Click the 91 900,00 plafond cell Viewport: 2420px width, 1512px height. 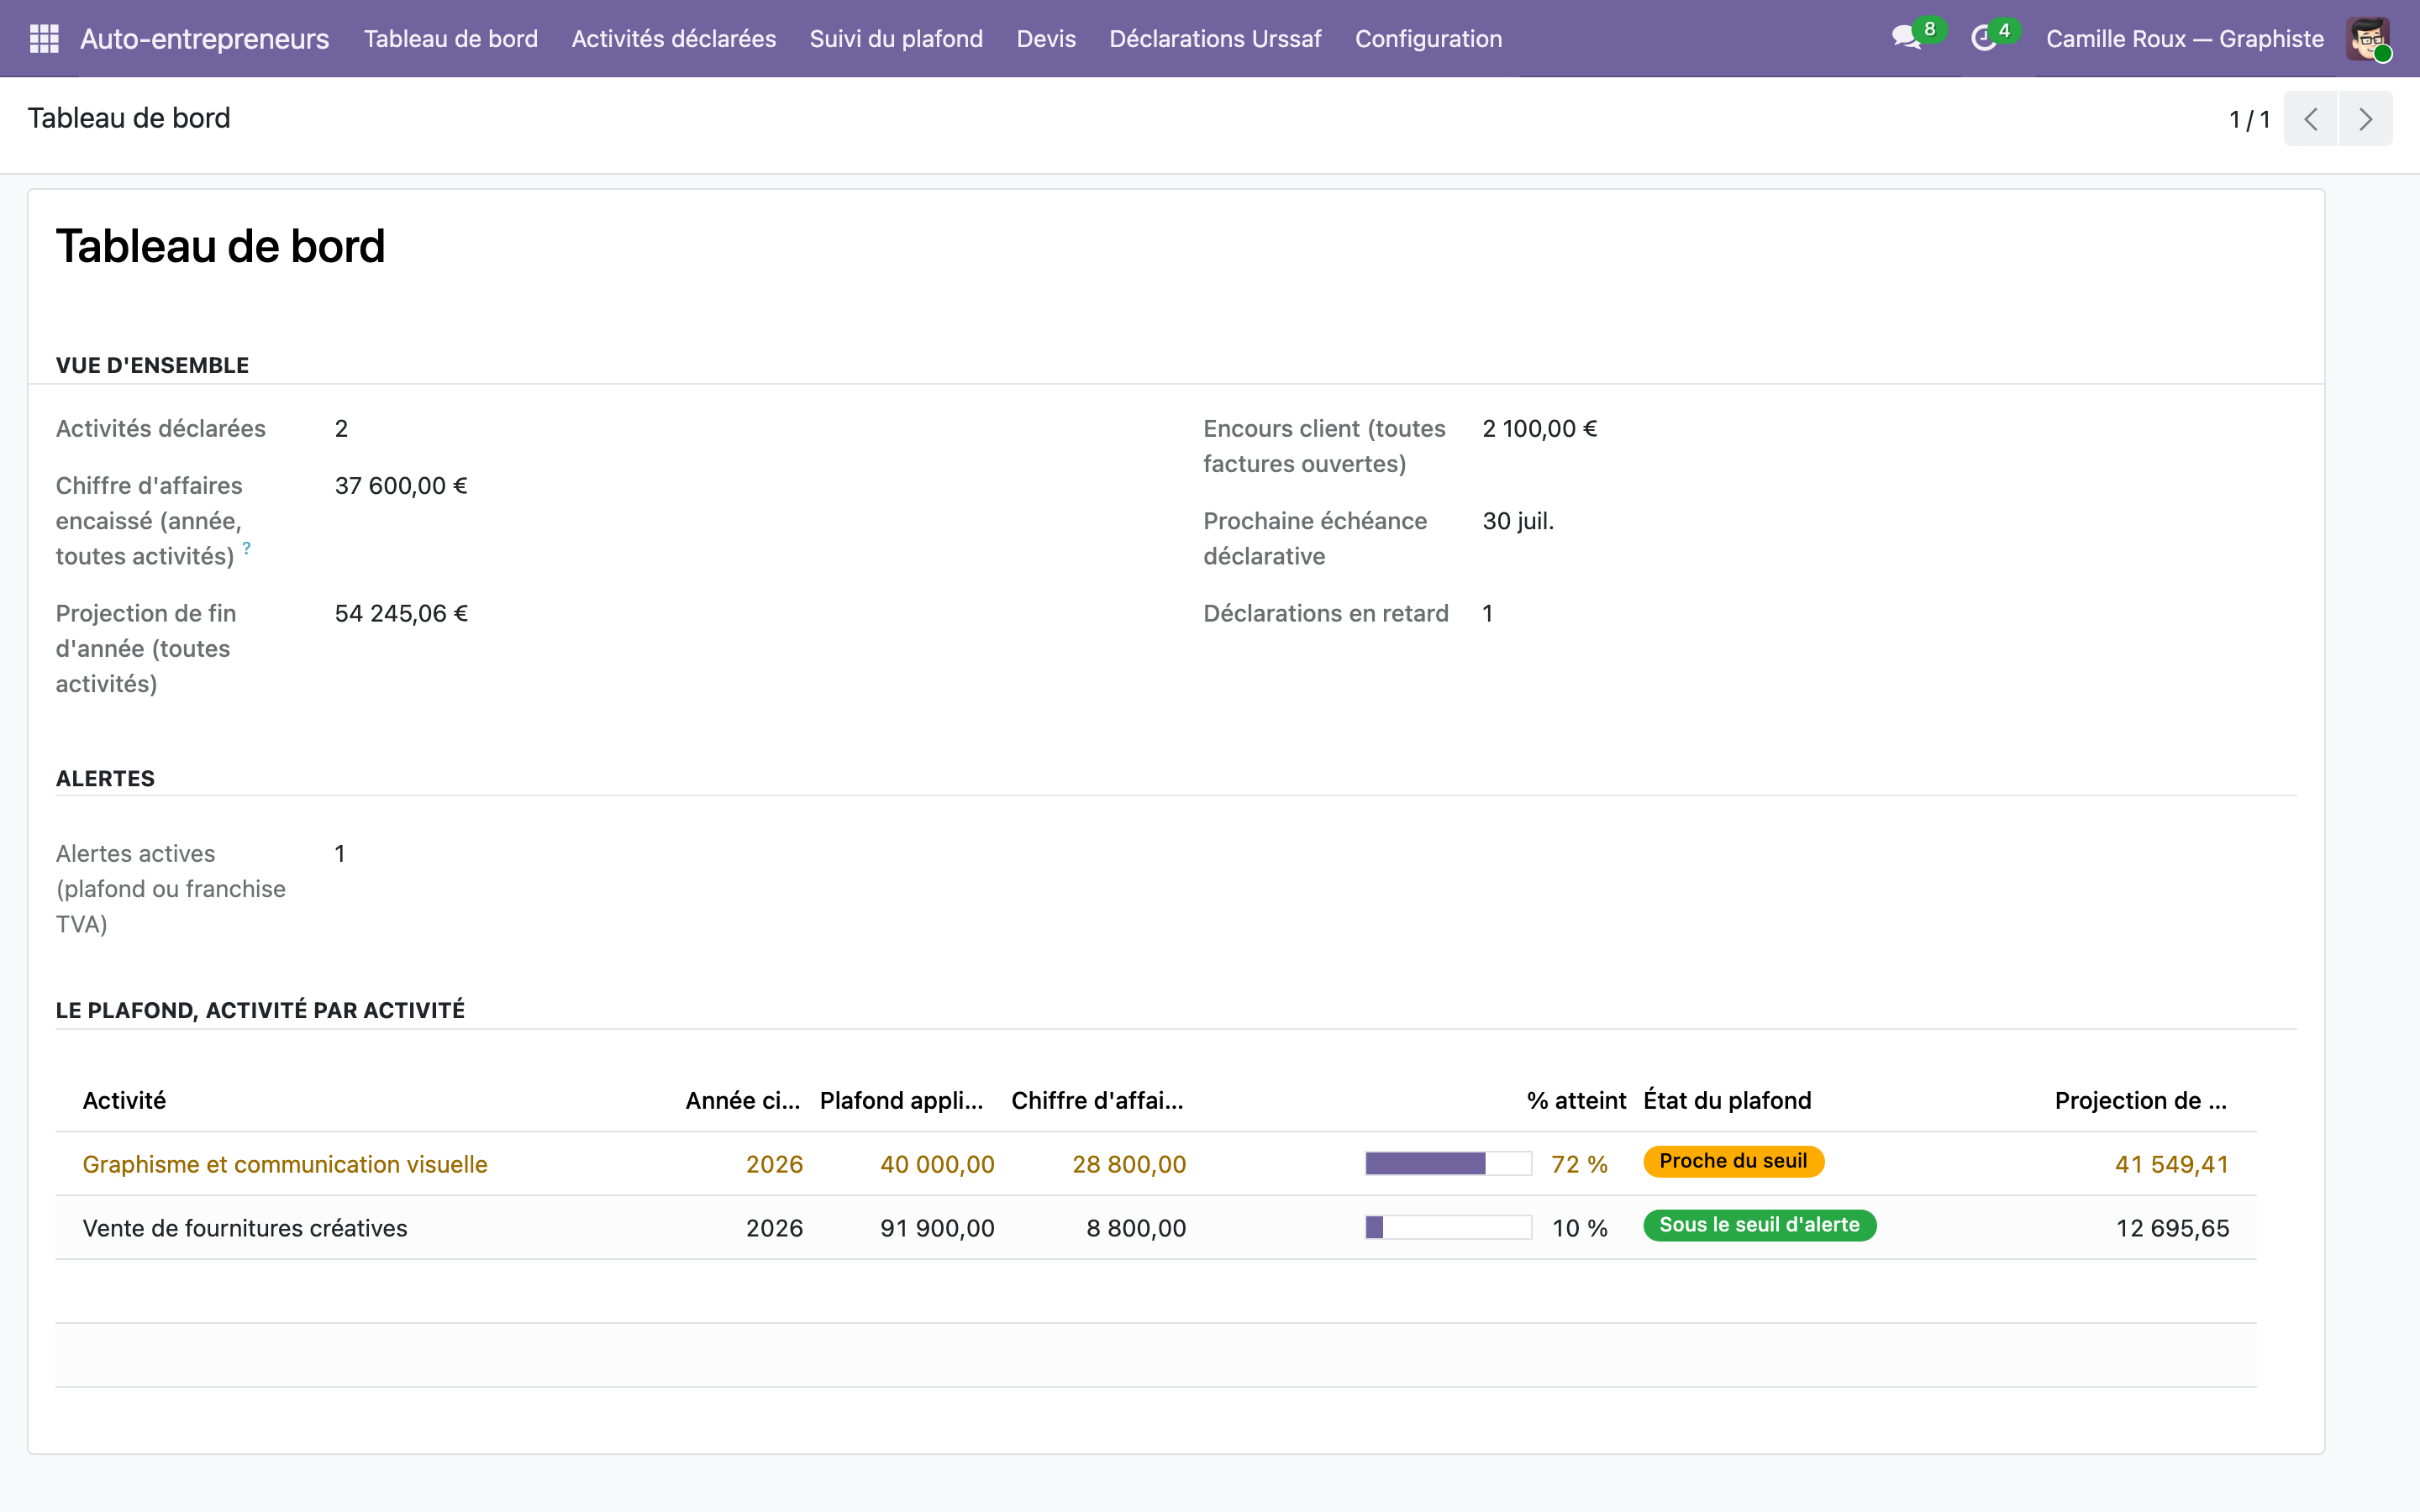click(937, 1228)
